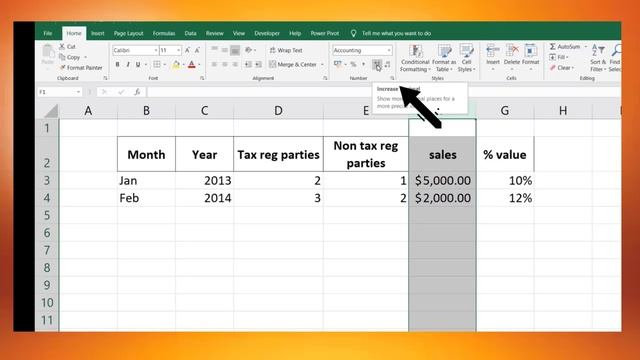Select Bottom Align icon
This screenshot has width=640, height=360.
tap(235, 50)
